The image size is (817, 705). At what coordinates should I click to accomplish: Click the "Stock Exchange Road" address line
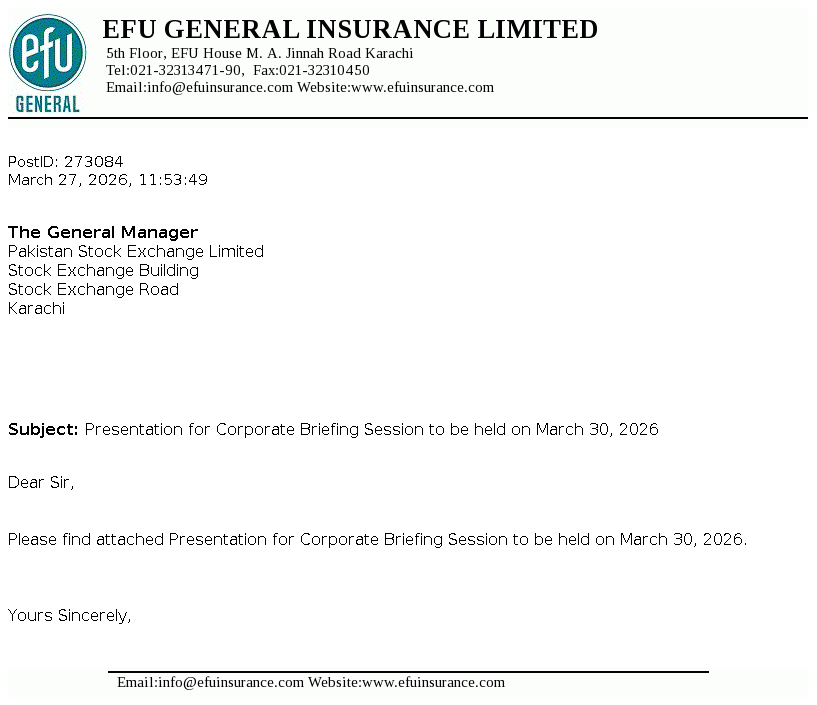pyautogui.click(x=94, y=289)
